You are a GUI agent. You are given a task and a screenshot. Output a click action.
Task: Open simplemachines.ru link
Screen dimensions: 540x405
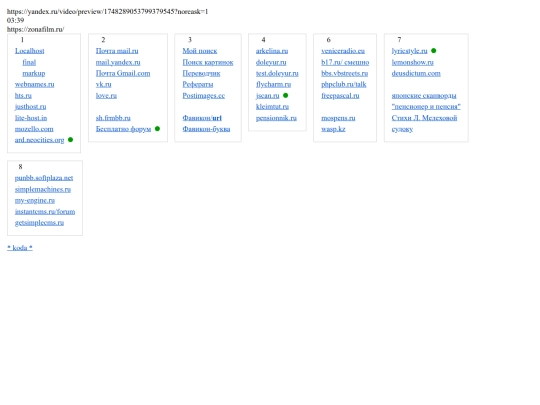point(43,189)
